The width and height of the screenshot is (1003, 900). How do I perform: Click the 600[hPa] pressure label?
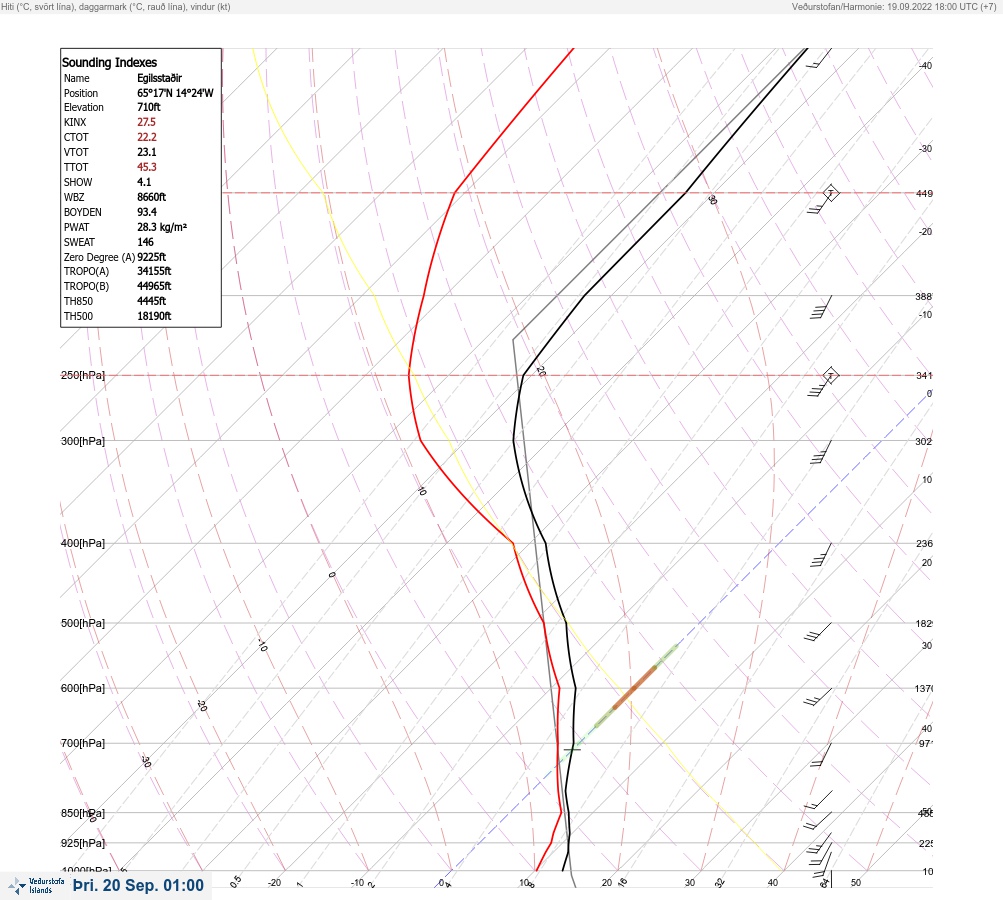coord(83,688)
